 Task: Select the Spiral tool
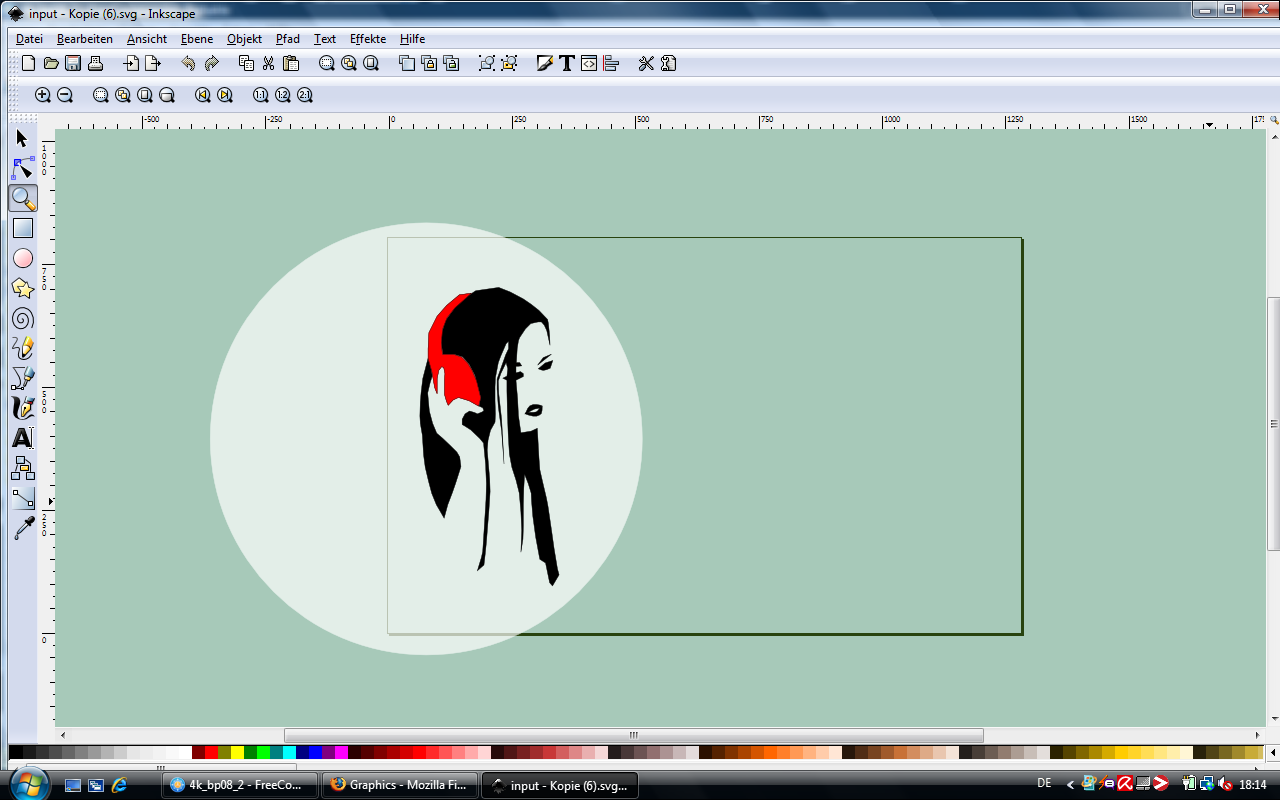pyautogui.click(x=23, y=318)
